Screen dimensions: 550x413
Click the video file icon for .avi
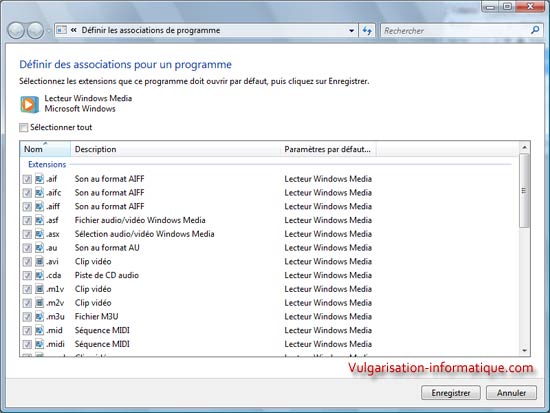pos(39,261)
